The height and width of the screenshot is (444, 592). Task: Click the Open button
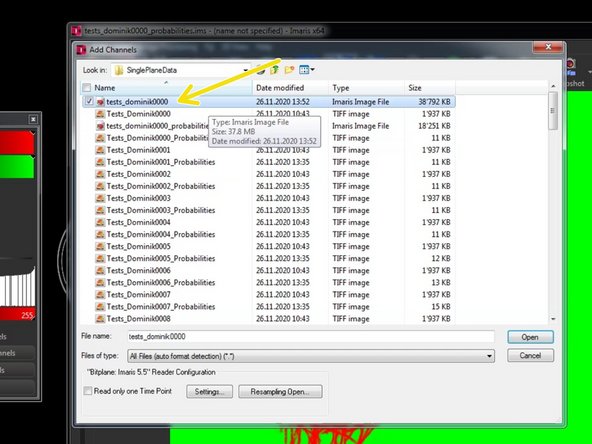pos(530,337)
